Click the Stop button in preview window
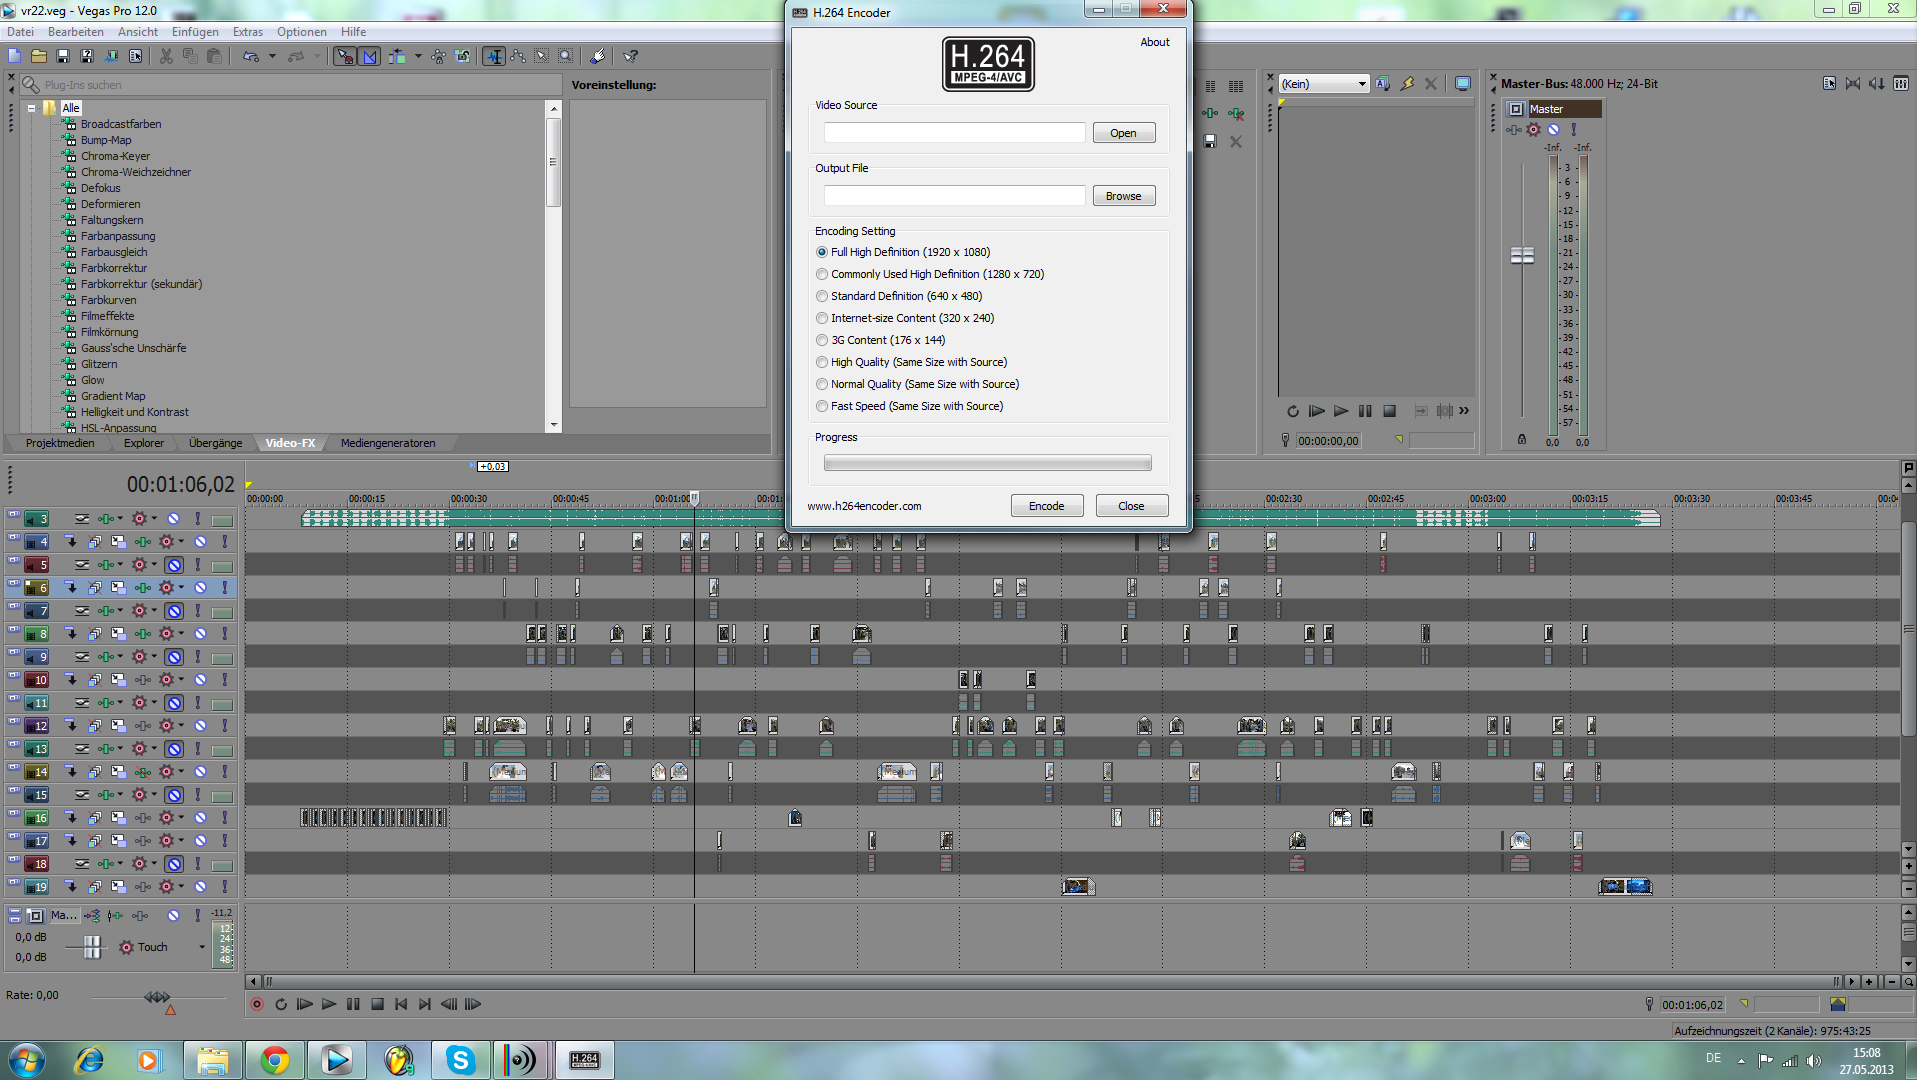The image size is (1917, 1080). pyautogui.click(x=1389, y=411)
